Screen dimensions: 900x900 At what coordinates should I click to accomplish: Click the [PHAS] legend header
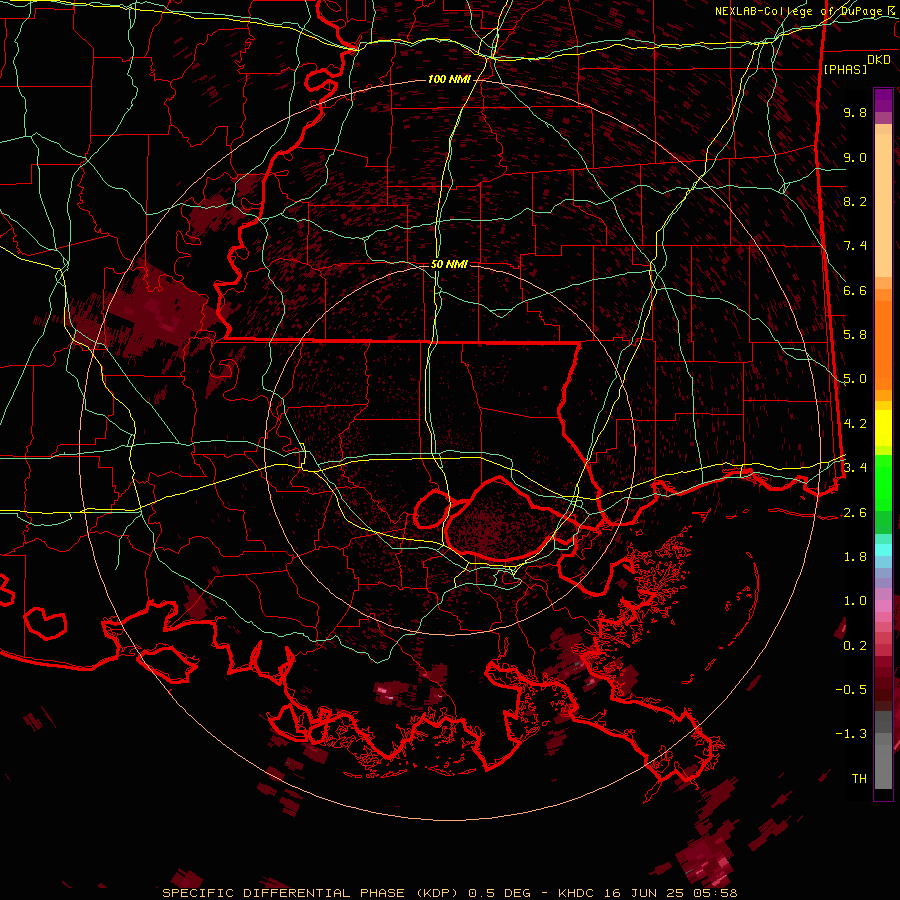pyautogui.click(x=845, y=69)
